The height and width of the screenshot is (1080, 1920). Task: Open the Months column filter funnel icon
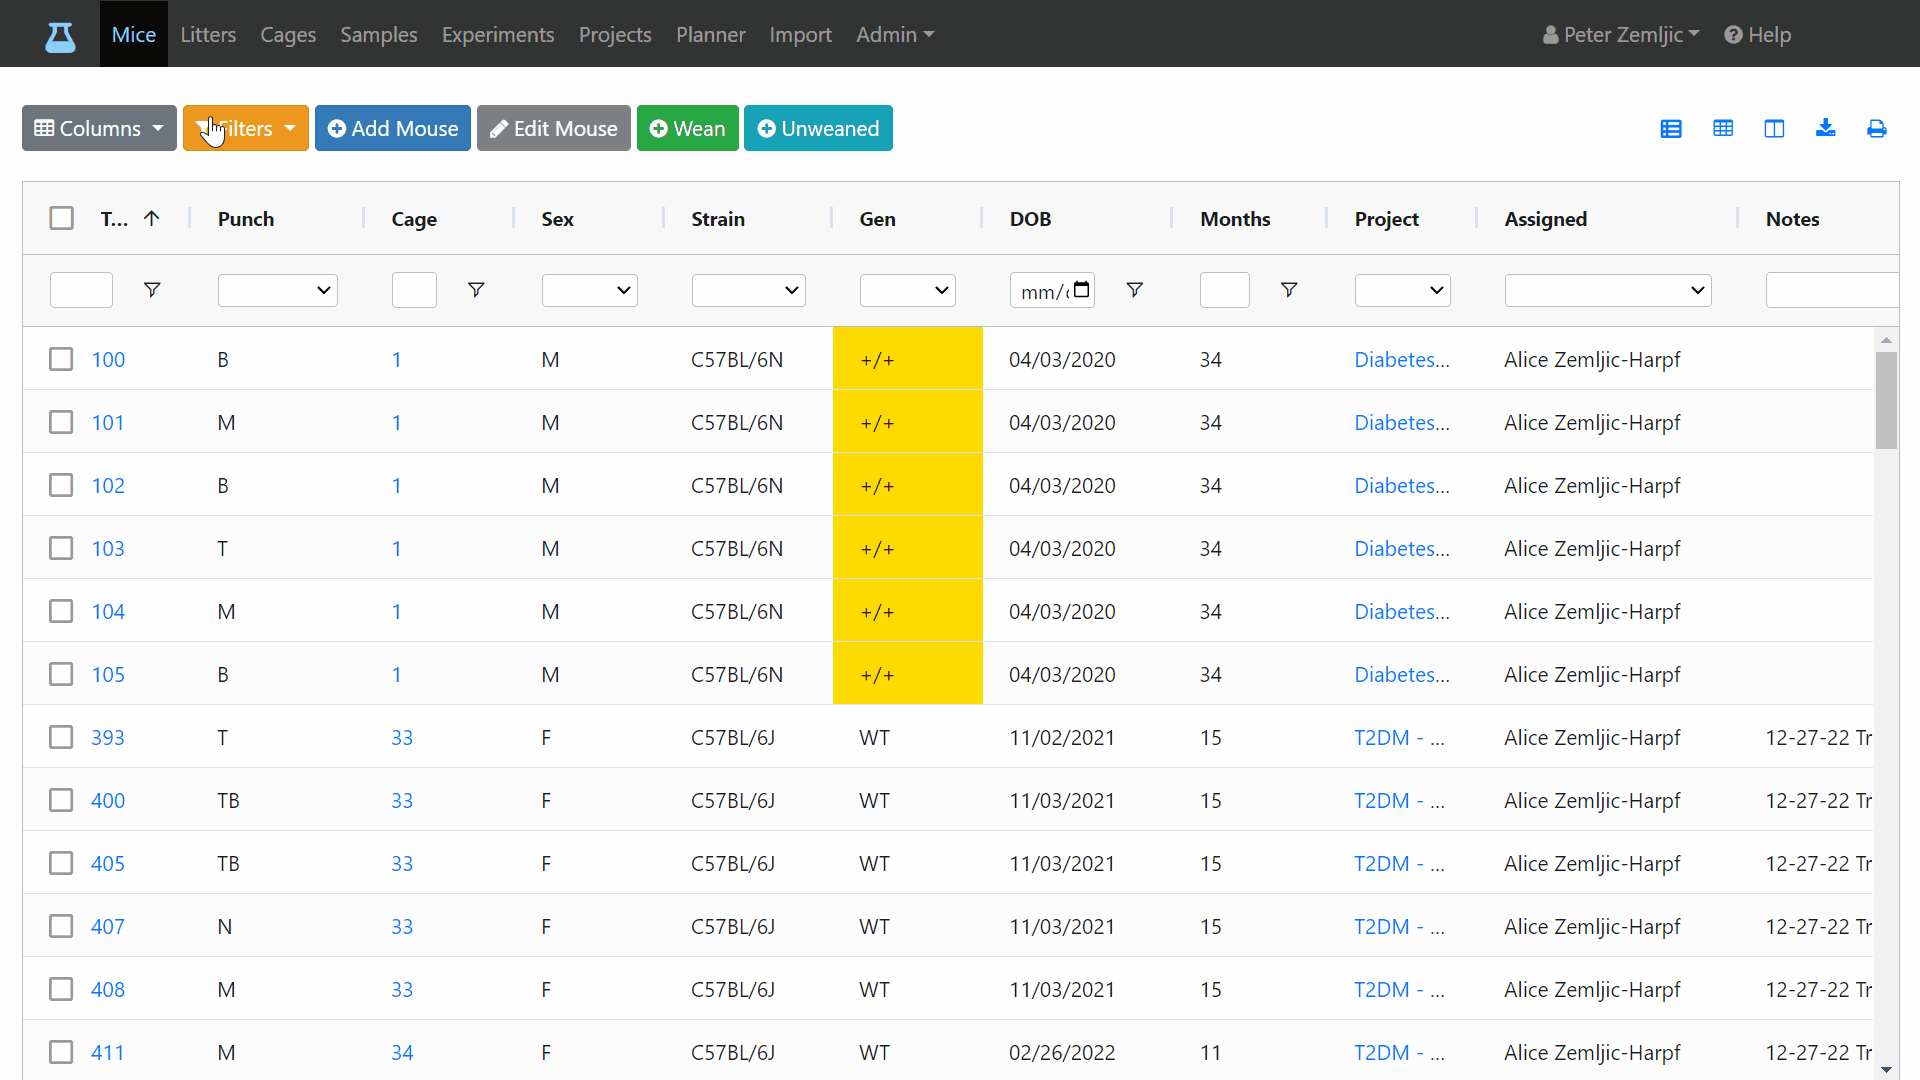(1289, 290)
